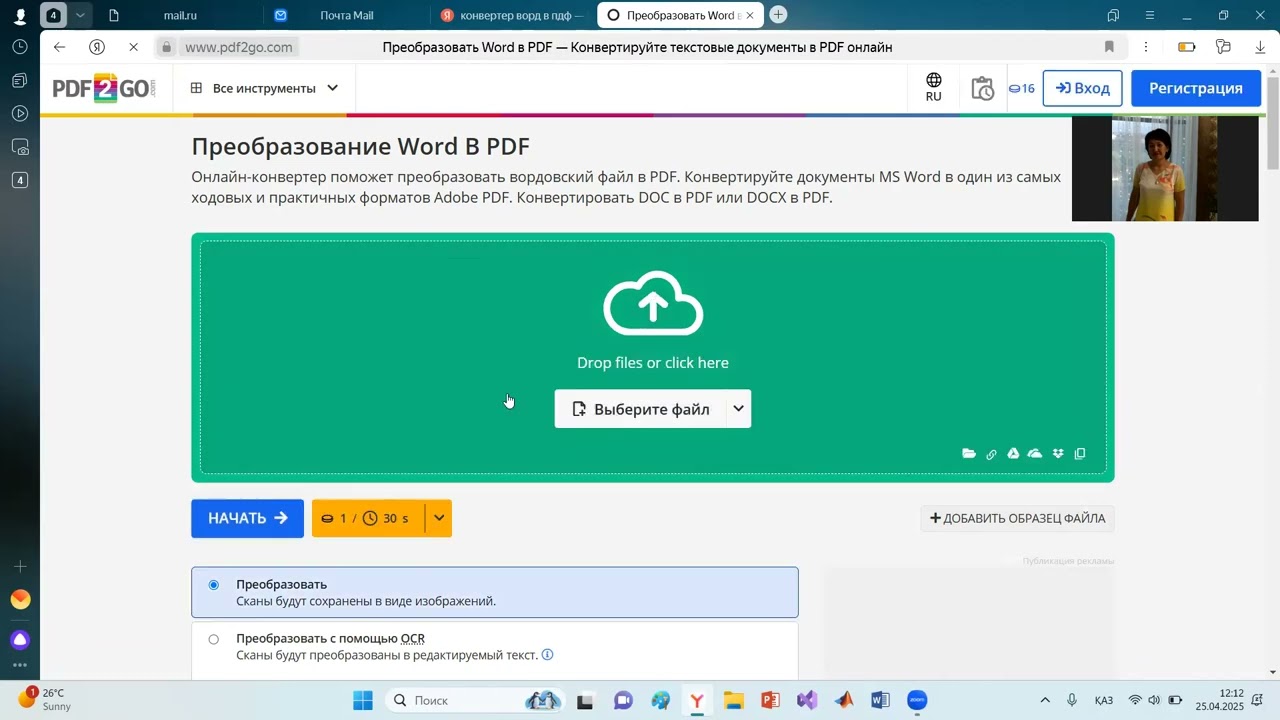
Task: Click the webcam video thumbnail
Action: click(x=1165, y=168)
